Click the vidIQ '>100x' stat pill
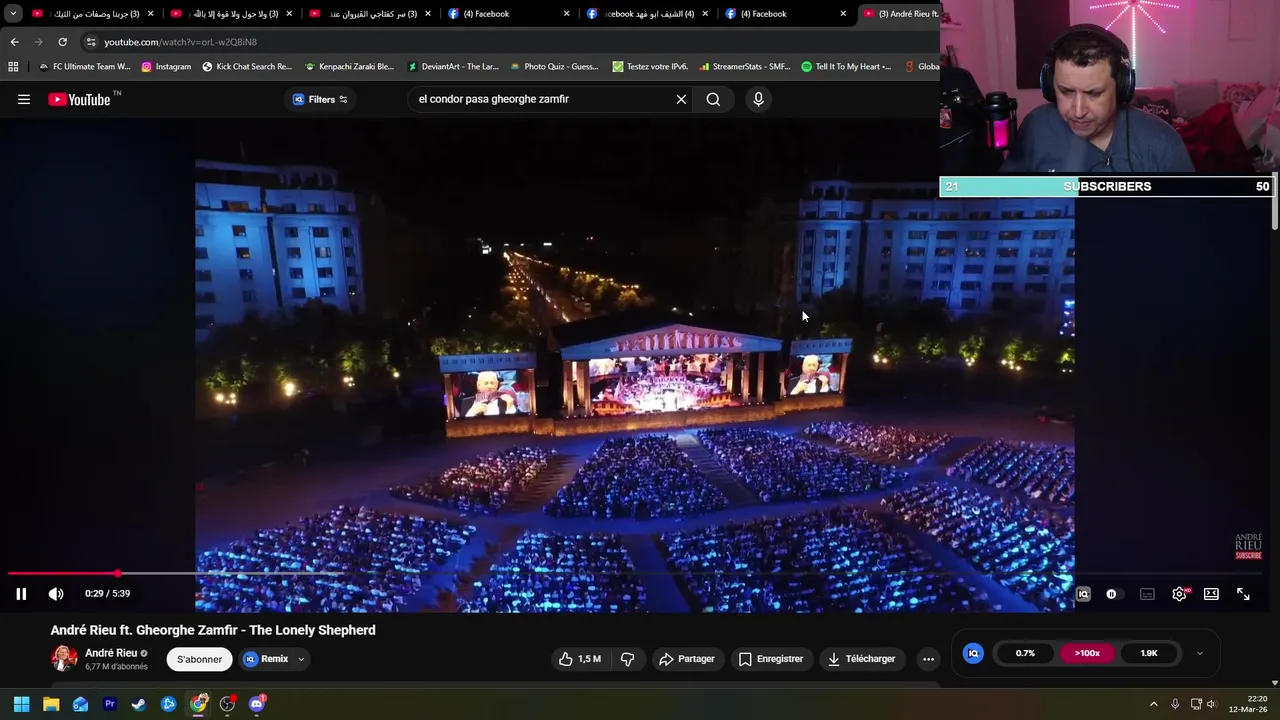The width and height of the screenshot is (1280, 720). [x=1087, y=653]
